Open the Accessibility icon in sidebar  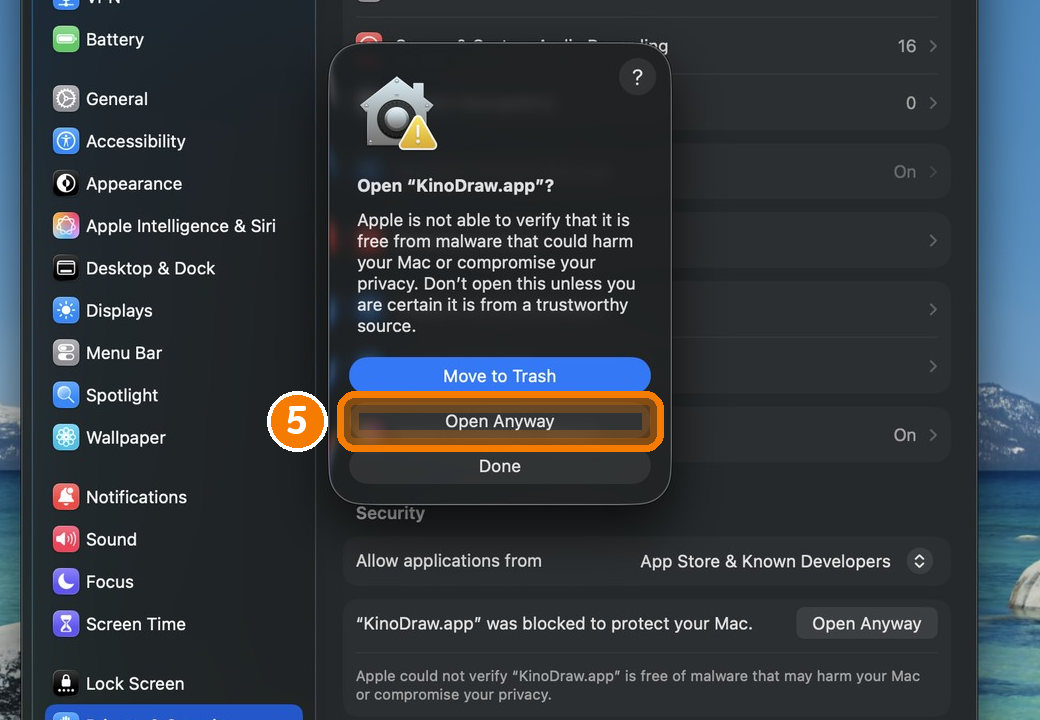coord(66,141)
